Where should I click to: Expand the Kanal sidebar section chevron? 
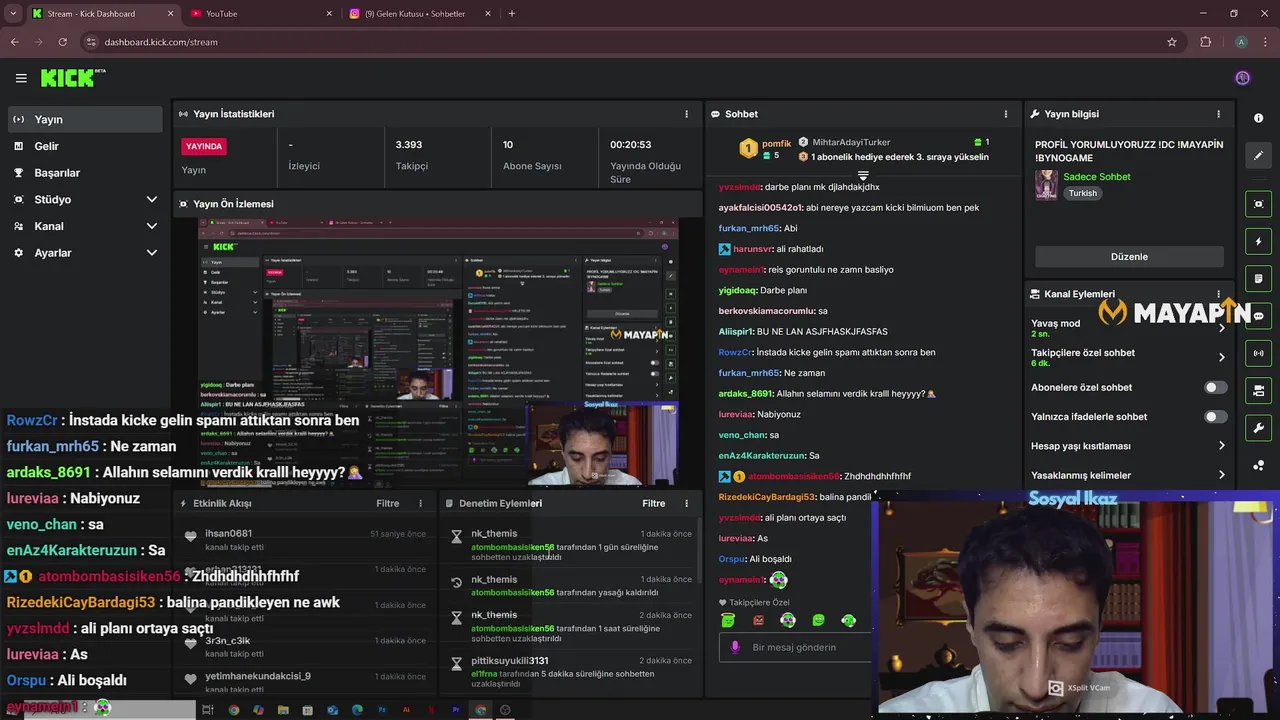pyautogui.click(x=152, y=227)
